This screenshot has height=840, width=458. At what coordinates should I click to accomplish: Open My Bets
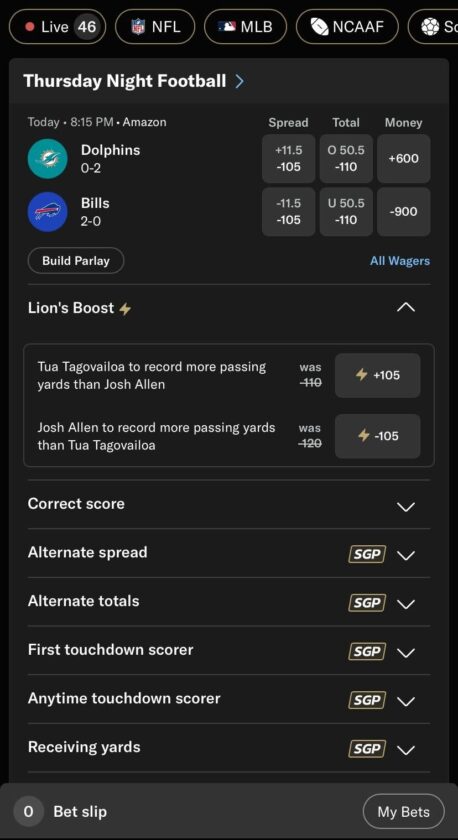pyautogui.click(x=403, y=812)
